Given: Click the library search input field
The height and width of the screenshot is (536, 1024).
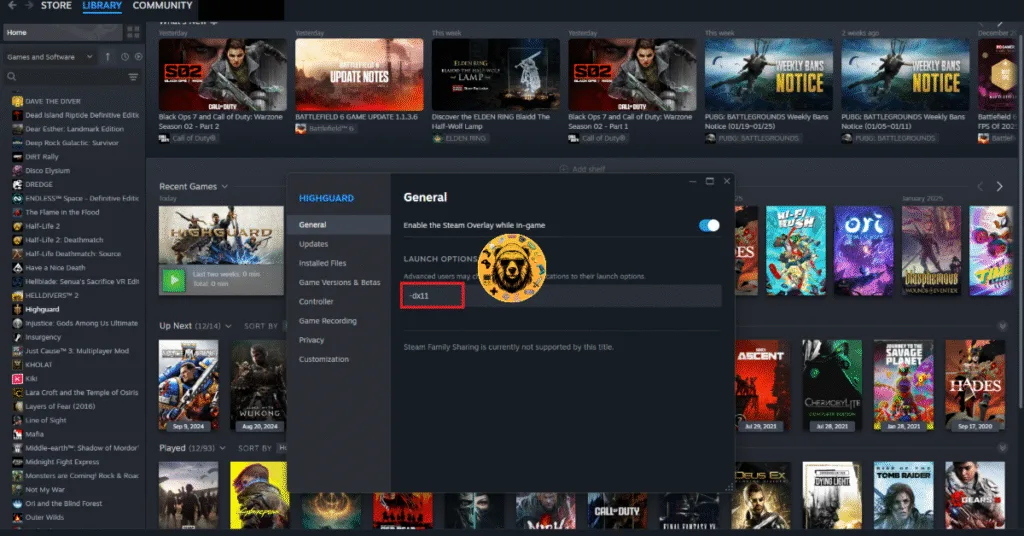Looking at the screenshot, I should click(x=71, y=77).
